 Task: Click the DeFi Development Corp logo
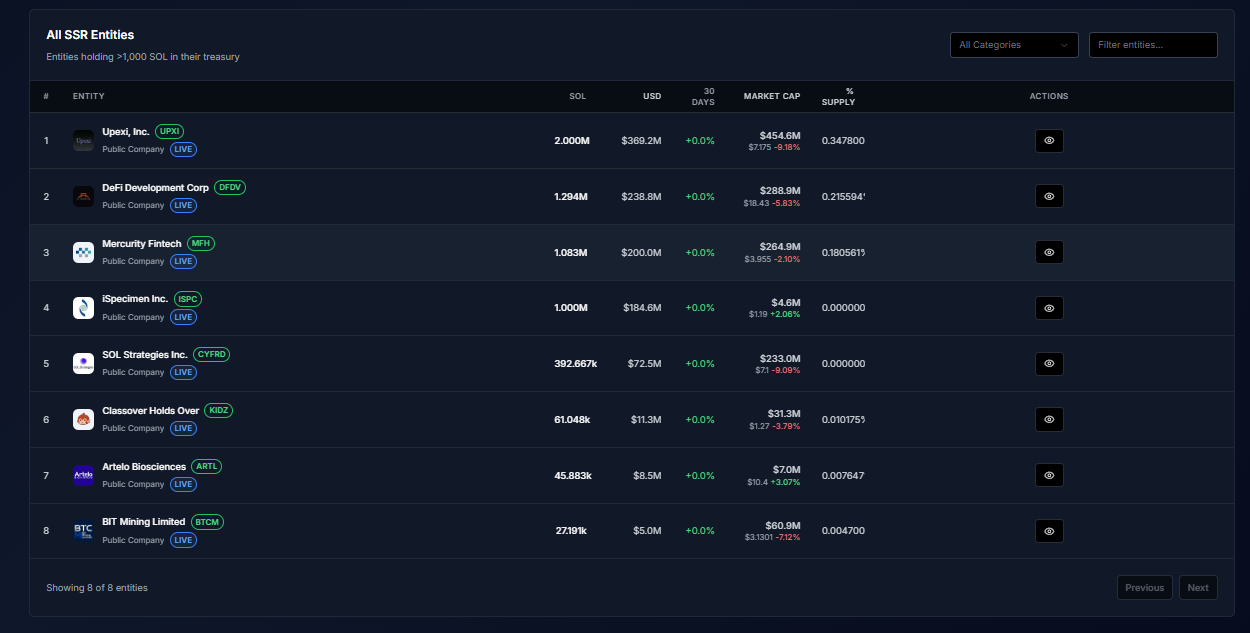coord(83,197)
